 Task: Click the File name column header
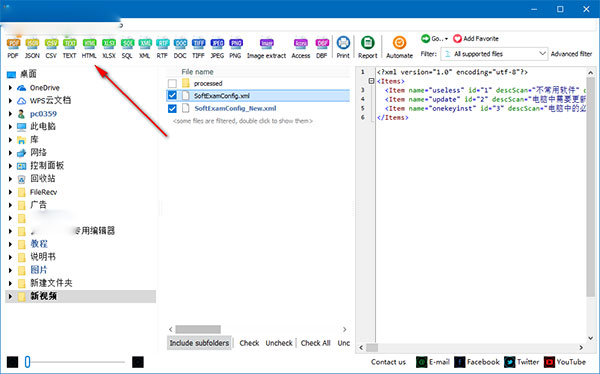pyautogui.click(x=197, y=72)
